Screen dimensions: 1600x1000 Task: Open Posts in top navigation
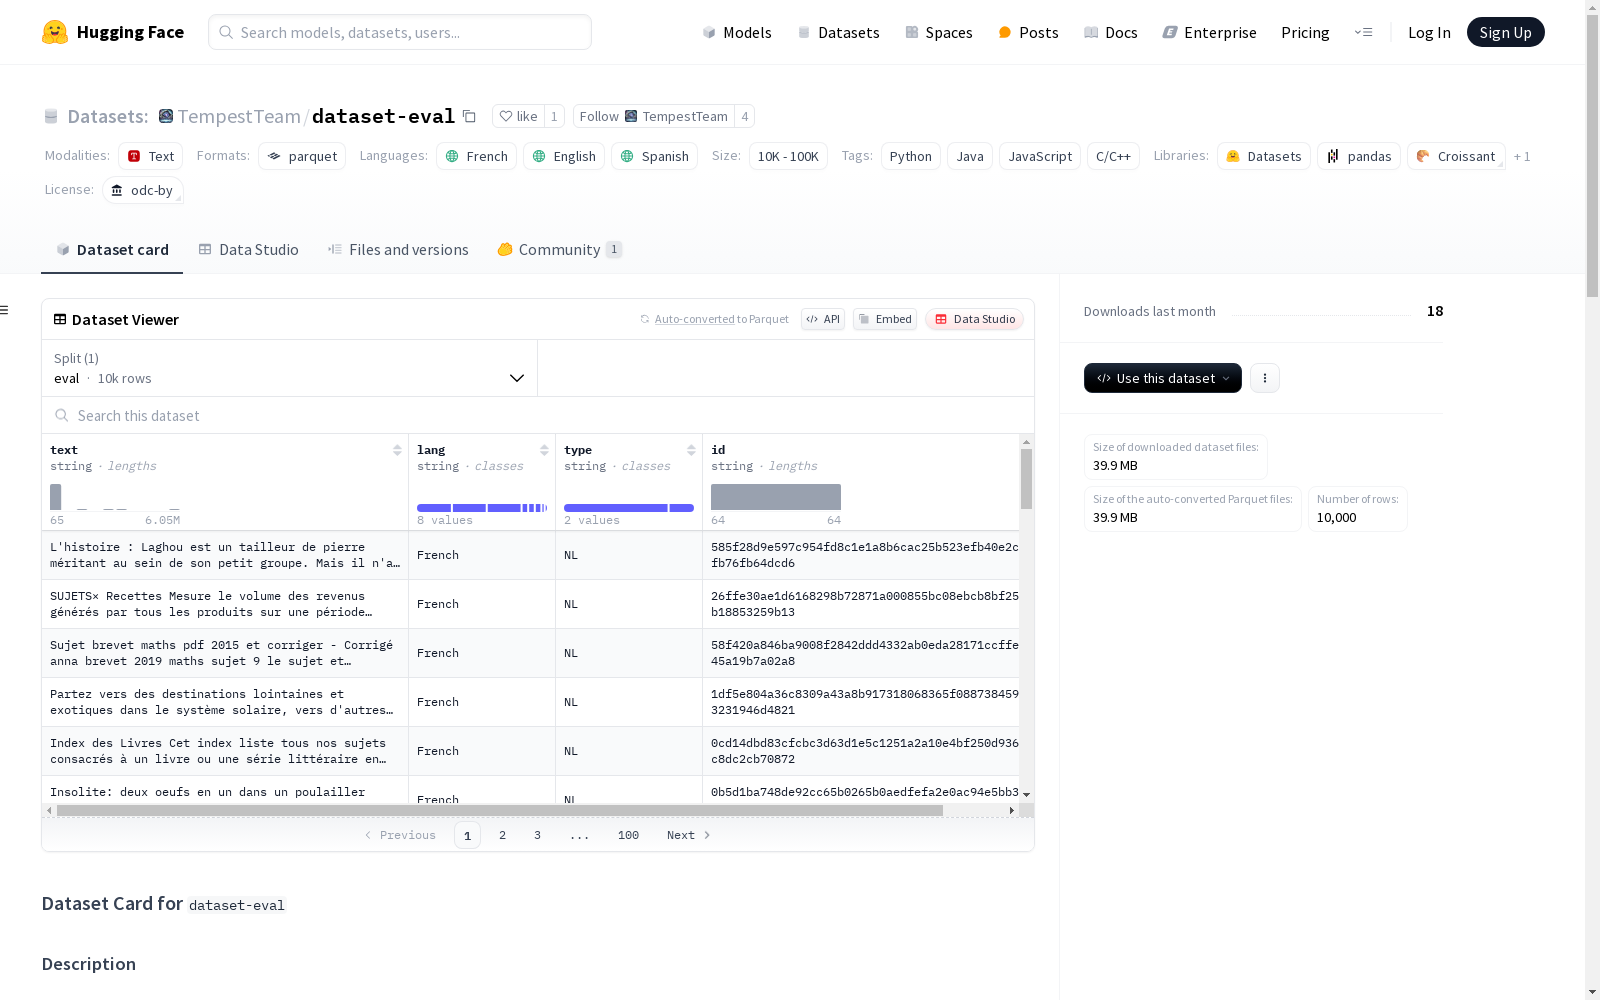coord(1028,32)
